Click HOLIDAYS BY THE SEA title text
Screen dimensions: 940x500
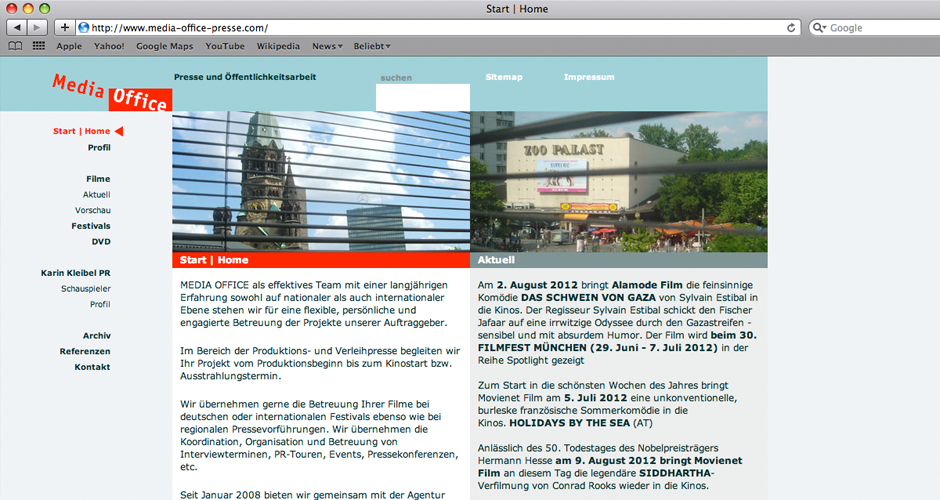click(570, 423)
